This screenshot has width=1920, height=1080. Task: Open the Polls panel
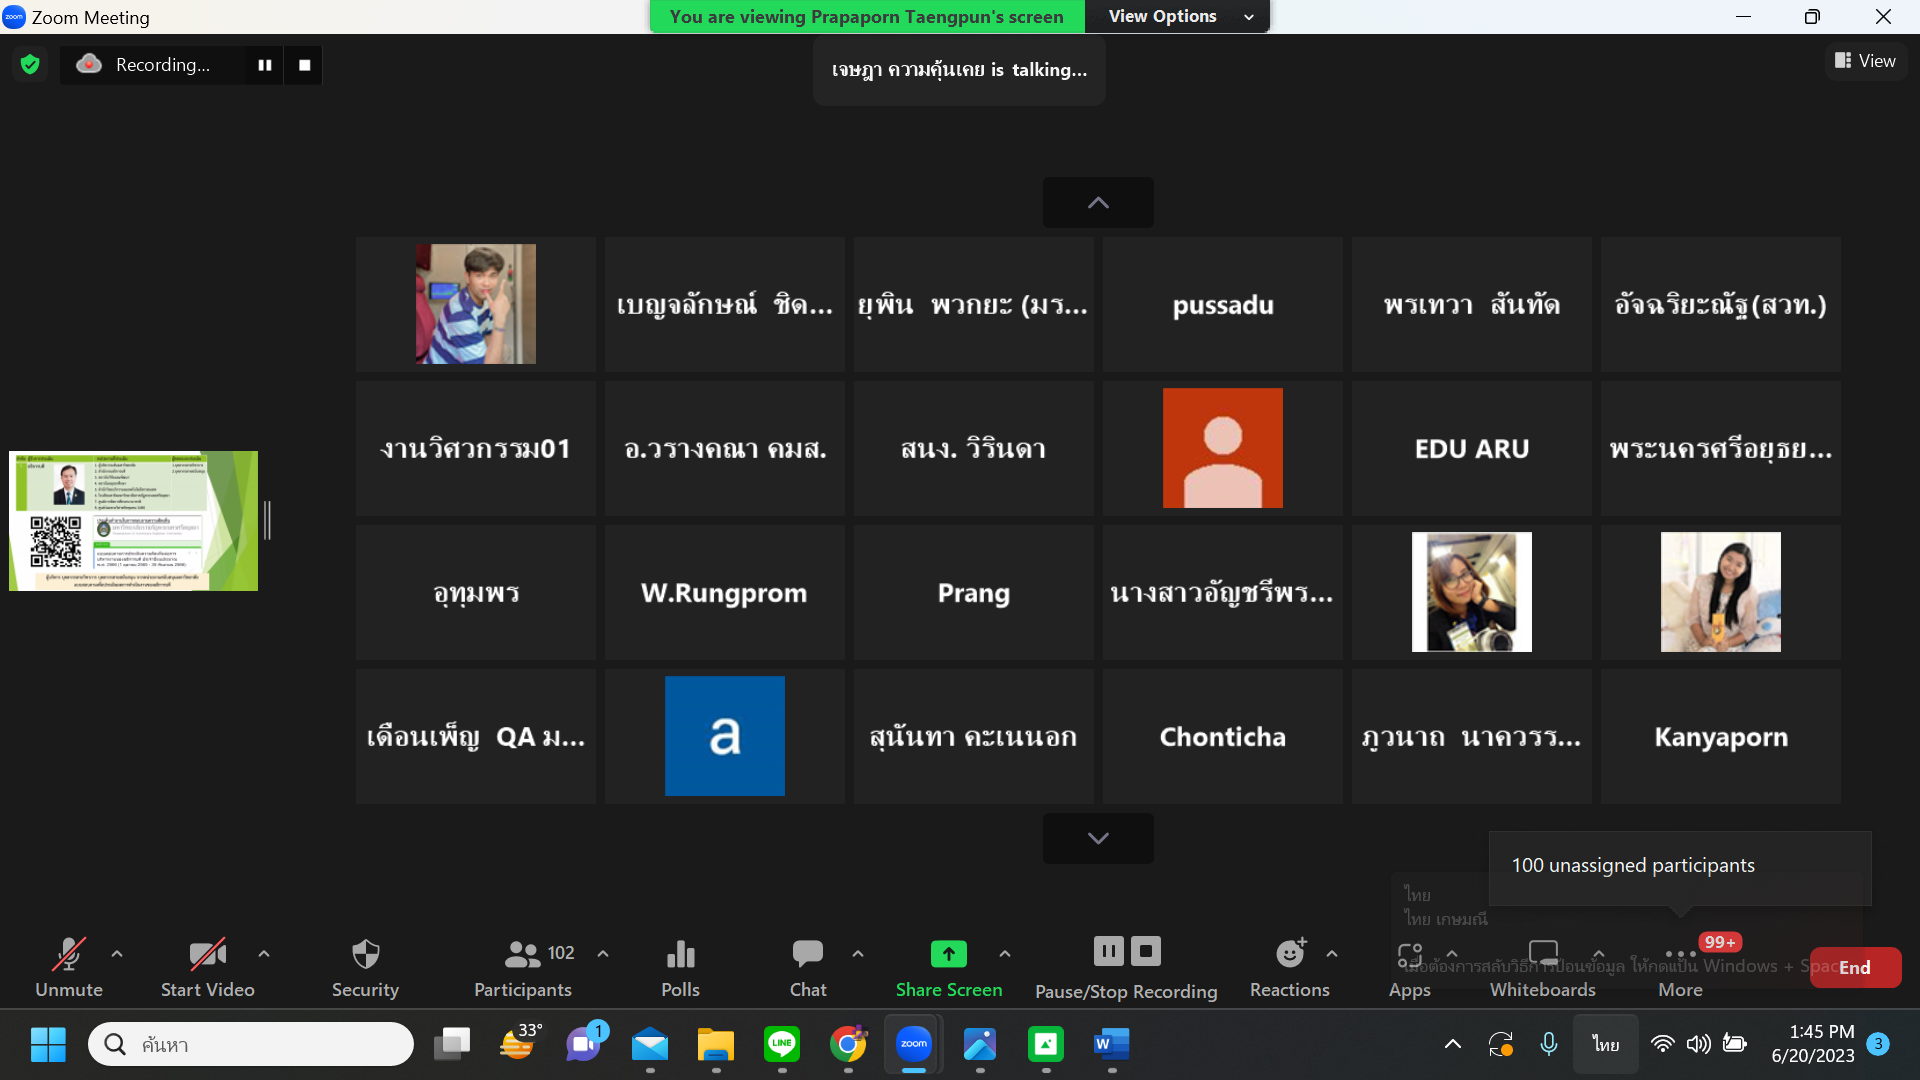[x=680, y=968]
